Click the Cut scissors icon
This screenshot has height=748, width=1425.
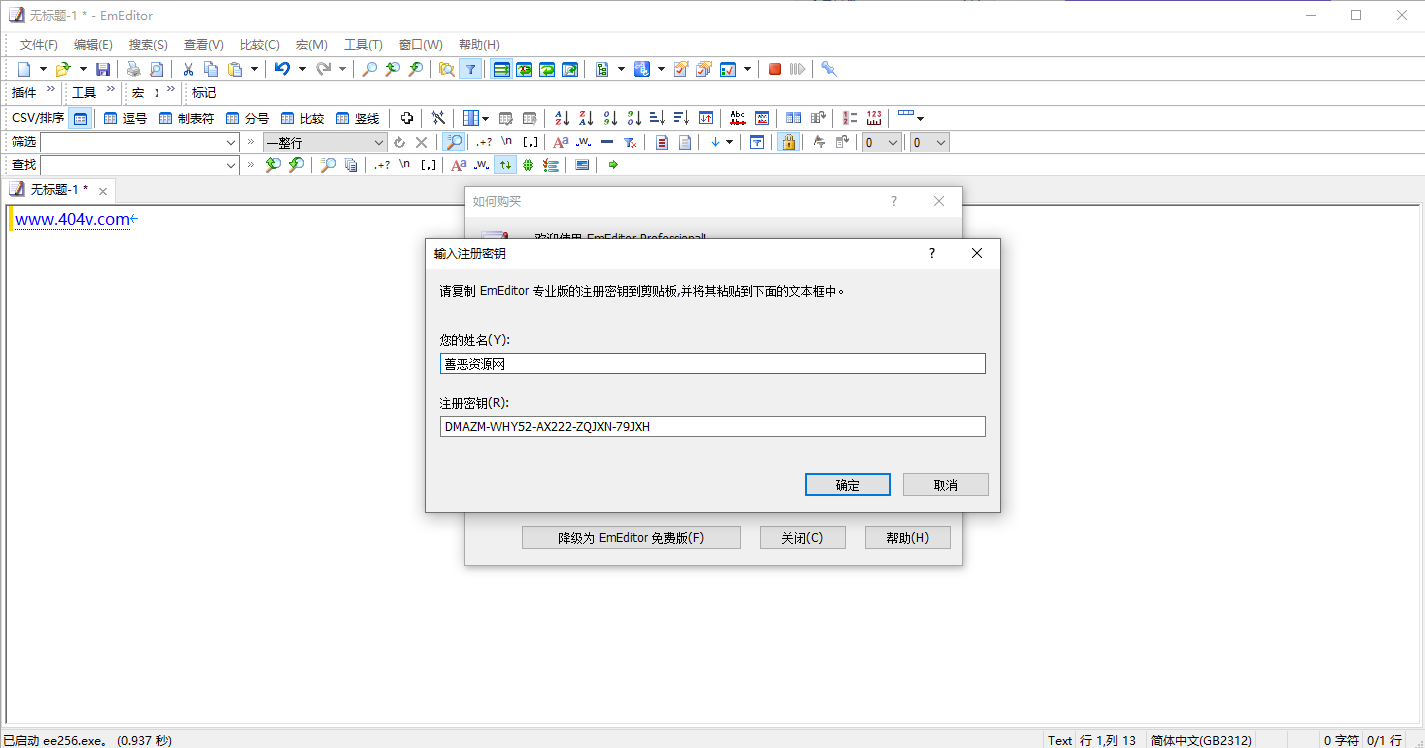pos(187,69)
